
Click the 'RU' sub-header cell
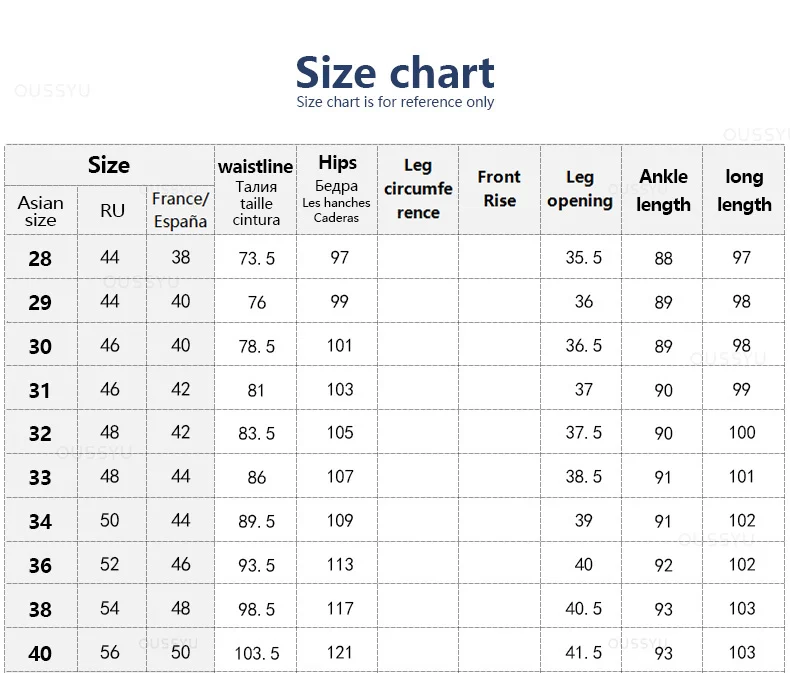[x=112, y=211]
